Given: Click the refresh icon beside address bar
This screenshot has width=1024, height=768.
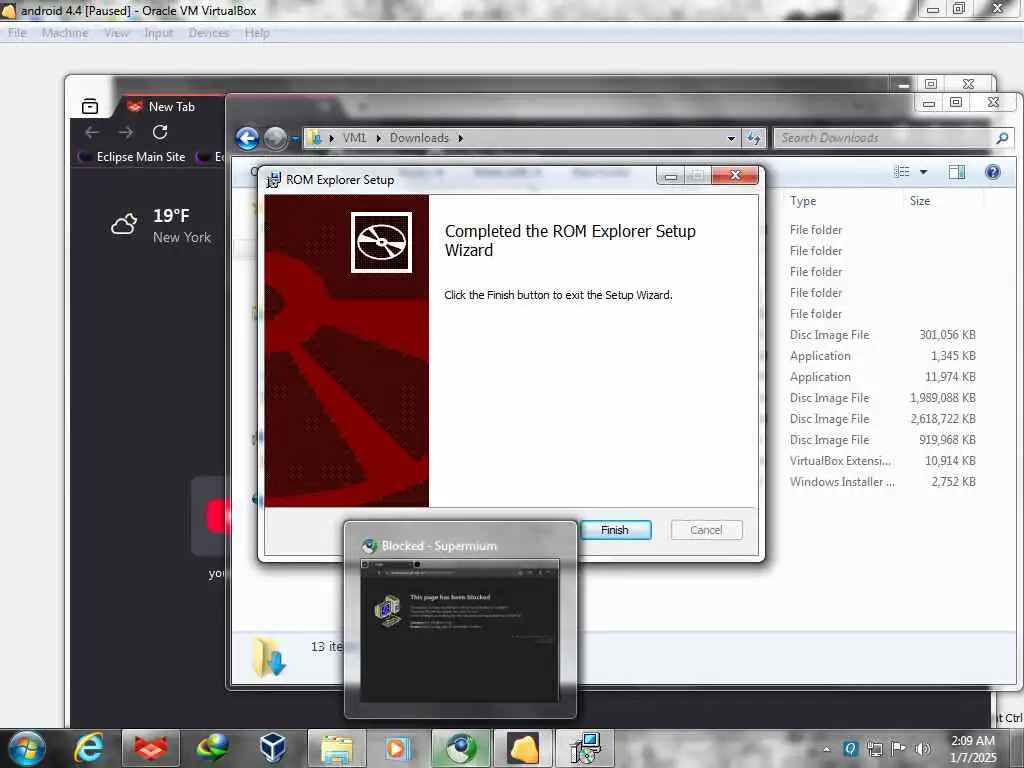Looking at the screenshot, I should 754,138.
